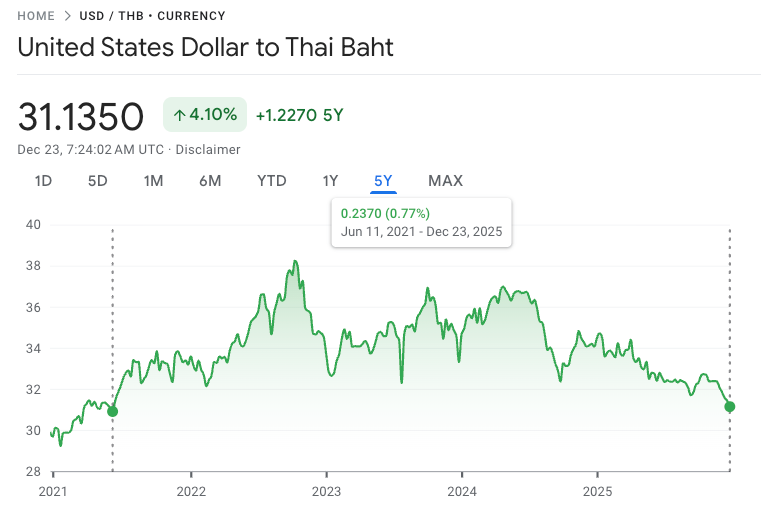
Task: Click the 31.1350 exchange rate value
Action: pos(81,116)
